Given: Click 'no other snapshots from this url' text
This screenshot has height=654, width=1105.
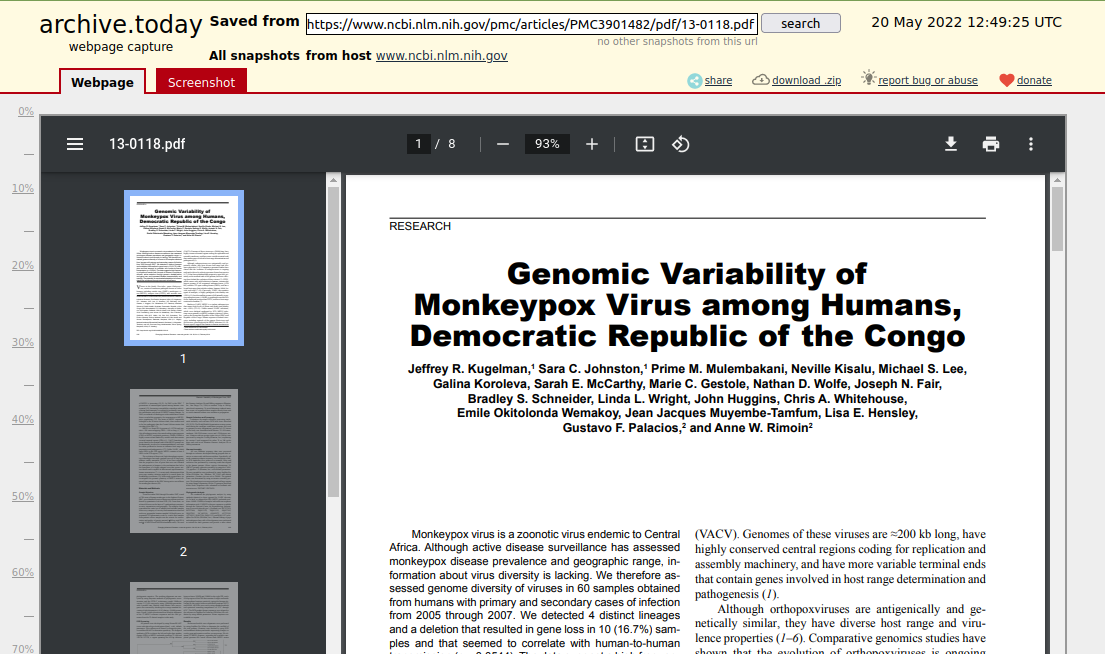Looking at the screenshot, I should click(x=677, y=42).
